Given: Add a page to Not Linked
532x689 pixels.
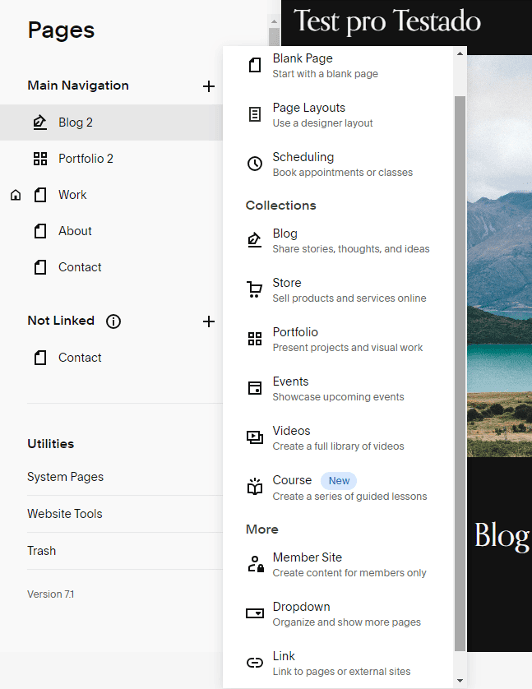Looking at the screenshot, I should [x=209, y=322].
